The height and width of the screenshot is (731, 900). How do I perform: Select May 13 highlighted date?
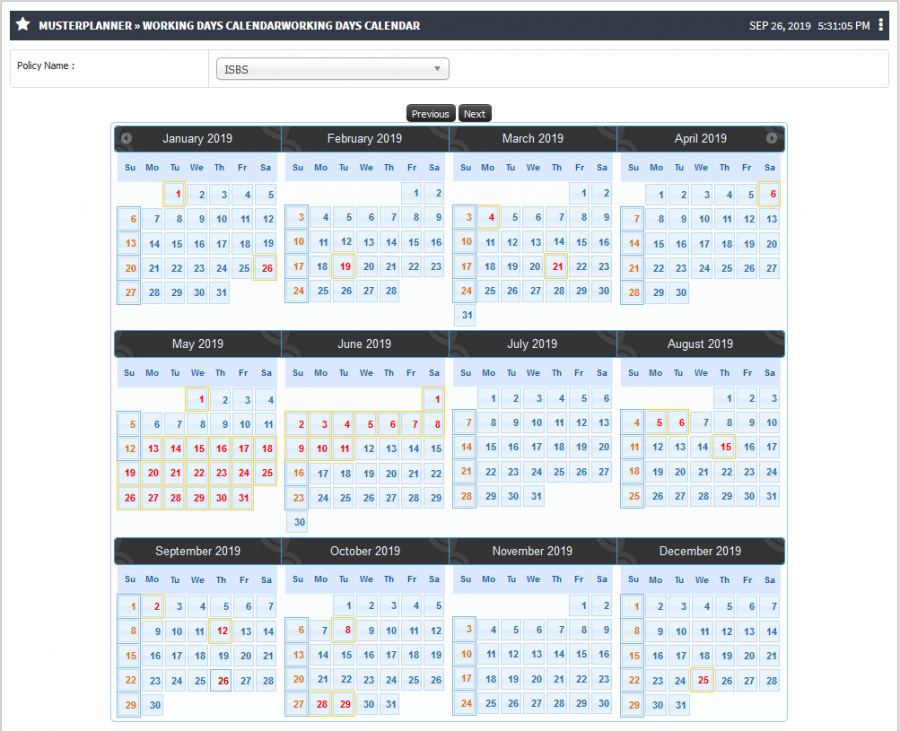(x=152, y=448)
